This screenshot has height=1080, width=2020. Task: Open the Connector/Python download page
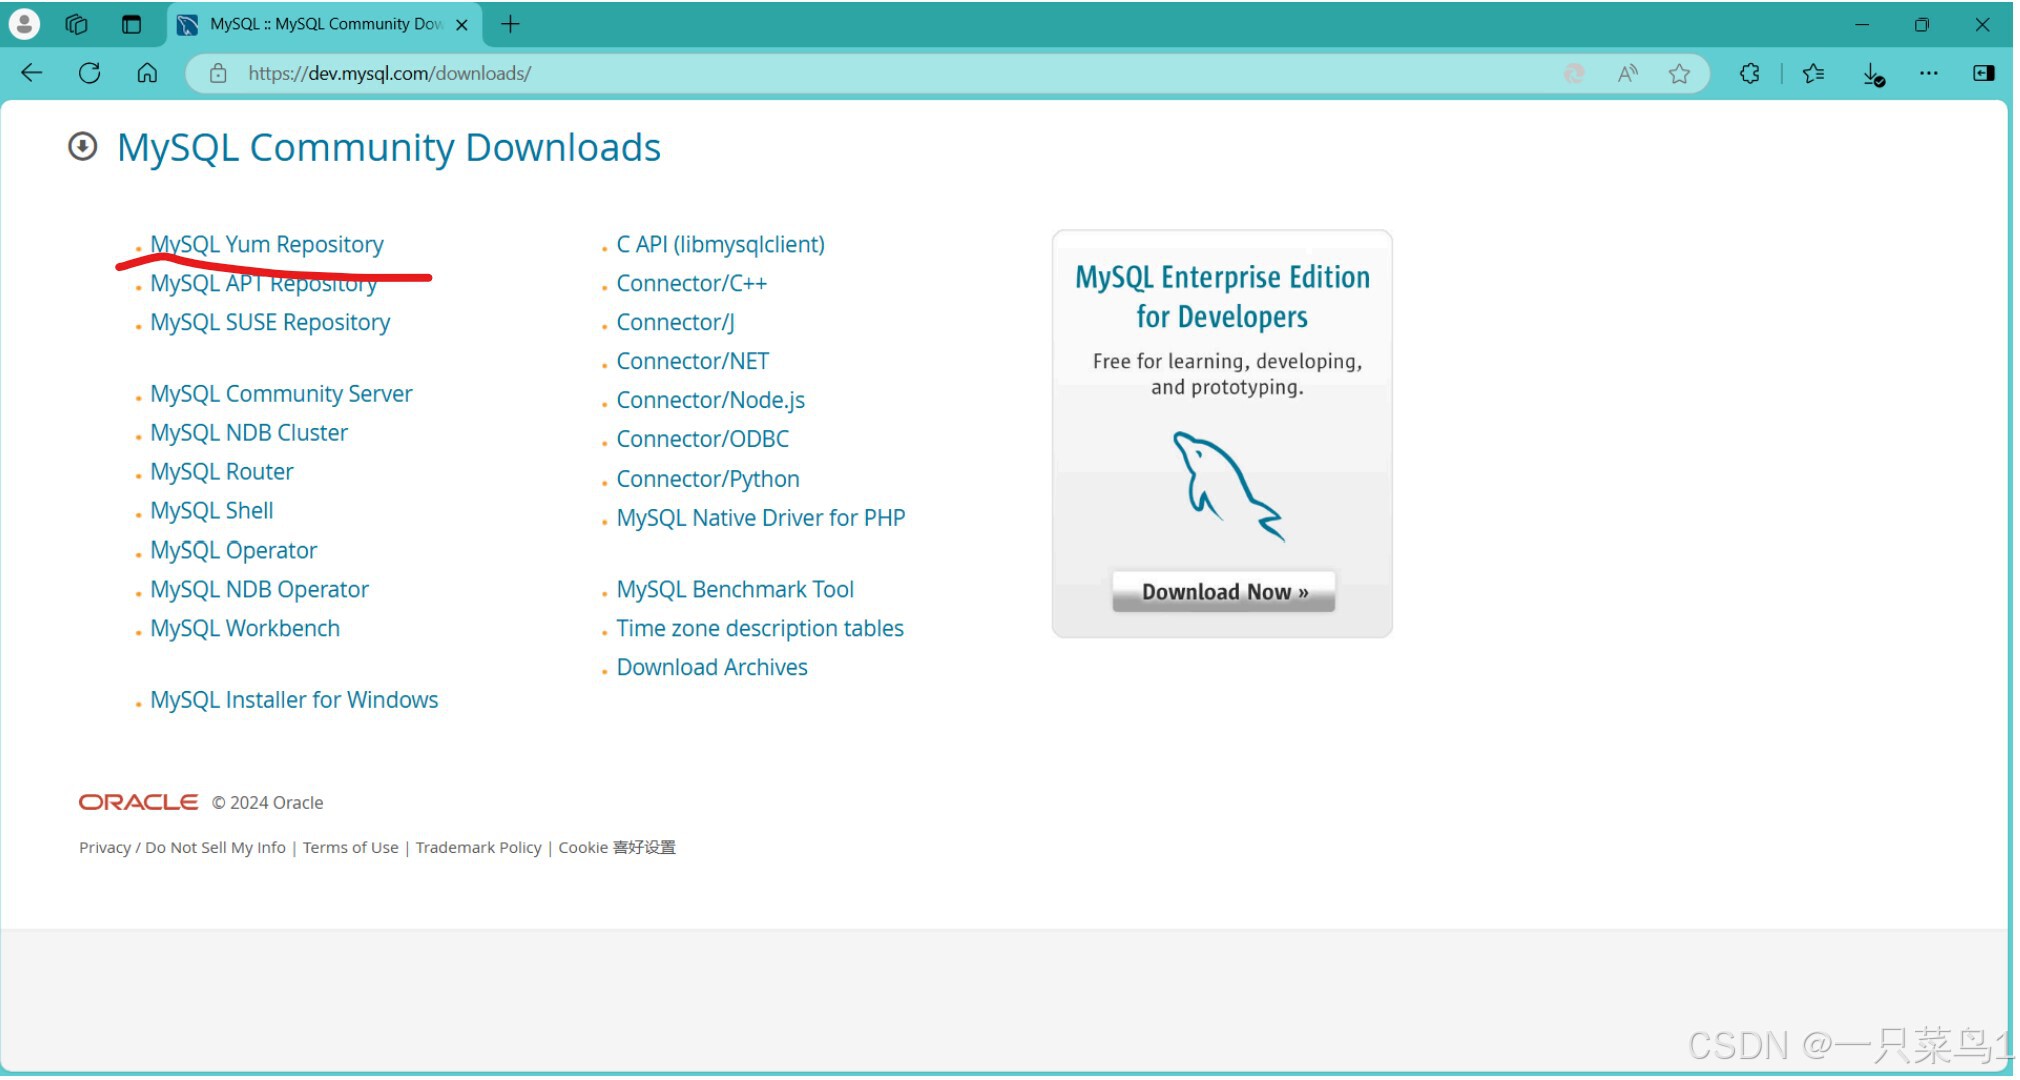pyautogui.click(x=708, y=478)
